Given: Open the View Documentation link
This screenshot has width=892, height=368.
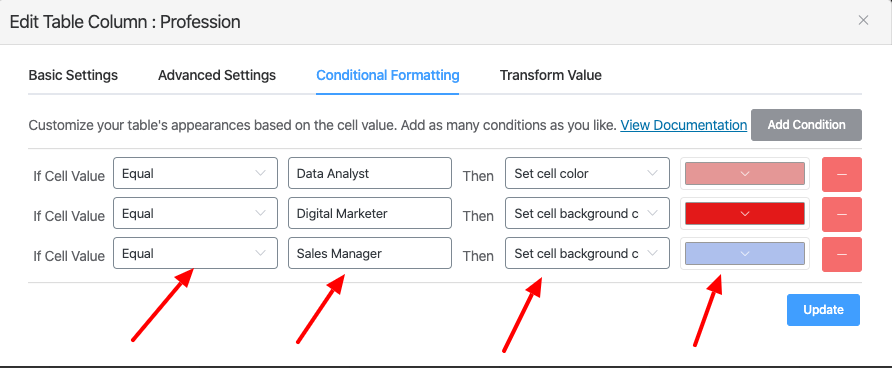Looking at the screenshot, I should point(683,125).
